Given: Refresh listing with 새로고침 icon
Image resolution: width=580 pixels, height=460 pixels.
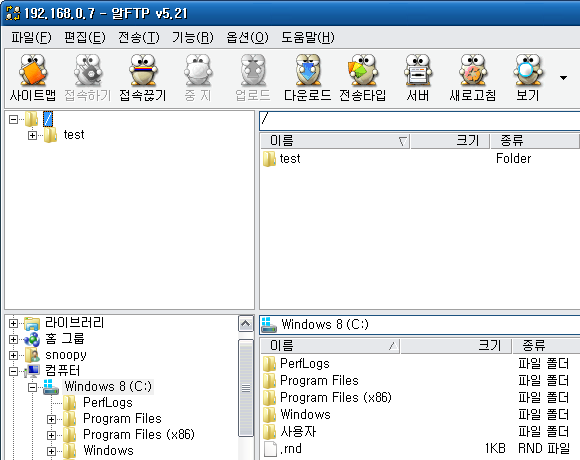Looking at the screenshot, I should tap(473, 78).
